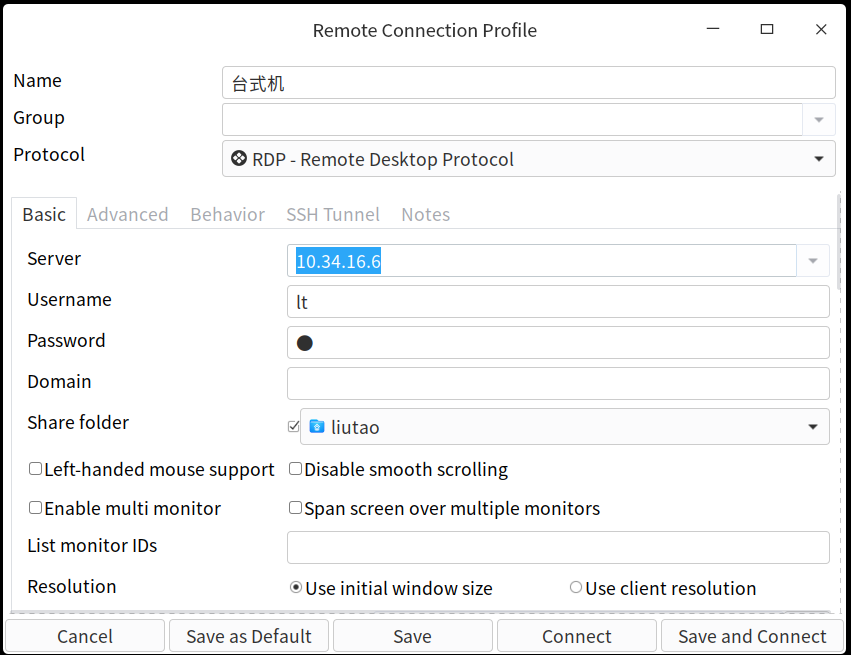Click the RDP protocol icon

[x=239, y=159]
